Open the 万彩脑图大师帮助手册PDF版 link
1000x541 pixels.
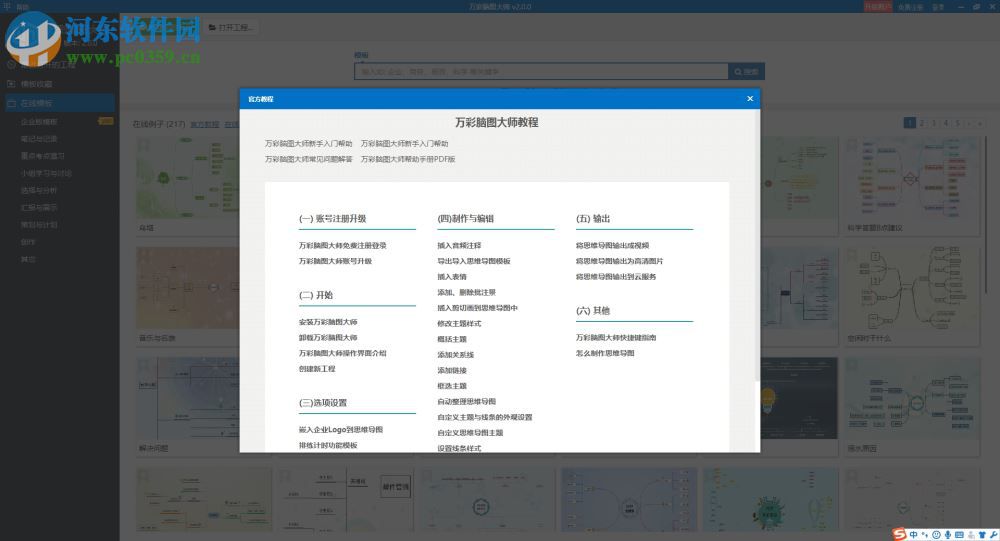tap(408, 159)
